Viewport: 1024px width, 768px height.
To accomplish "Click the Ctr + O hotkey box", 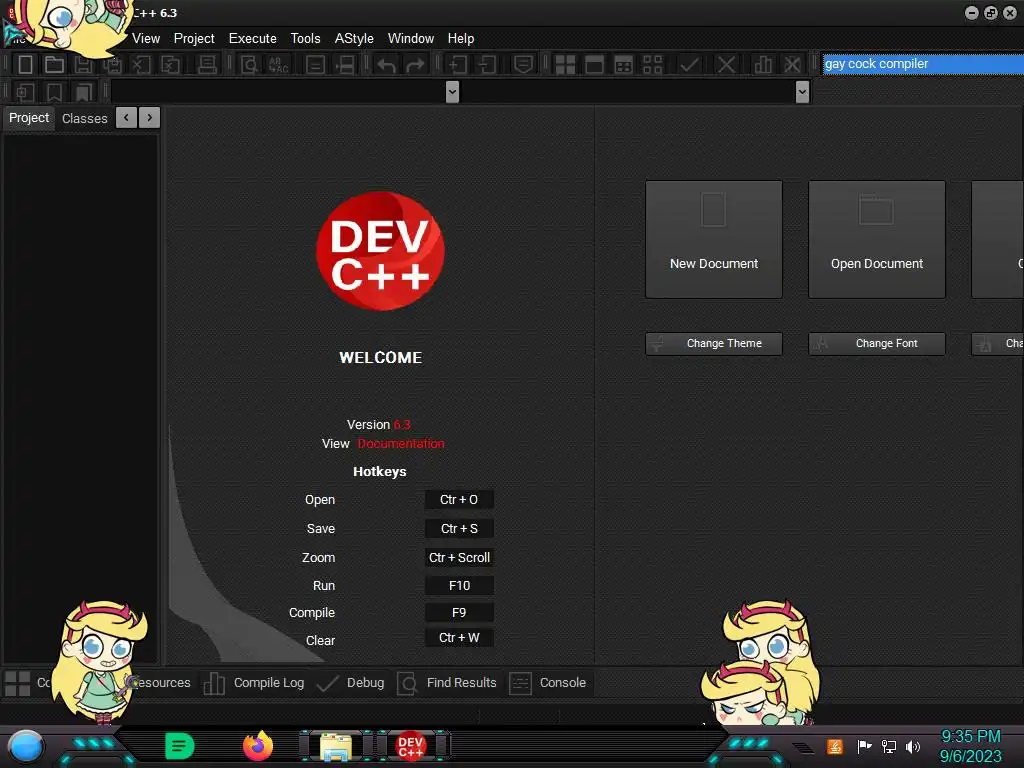I will tap(459, 500).
